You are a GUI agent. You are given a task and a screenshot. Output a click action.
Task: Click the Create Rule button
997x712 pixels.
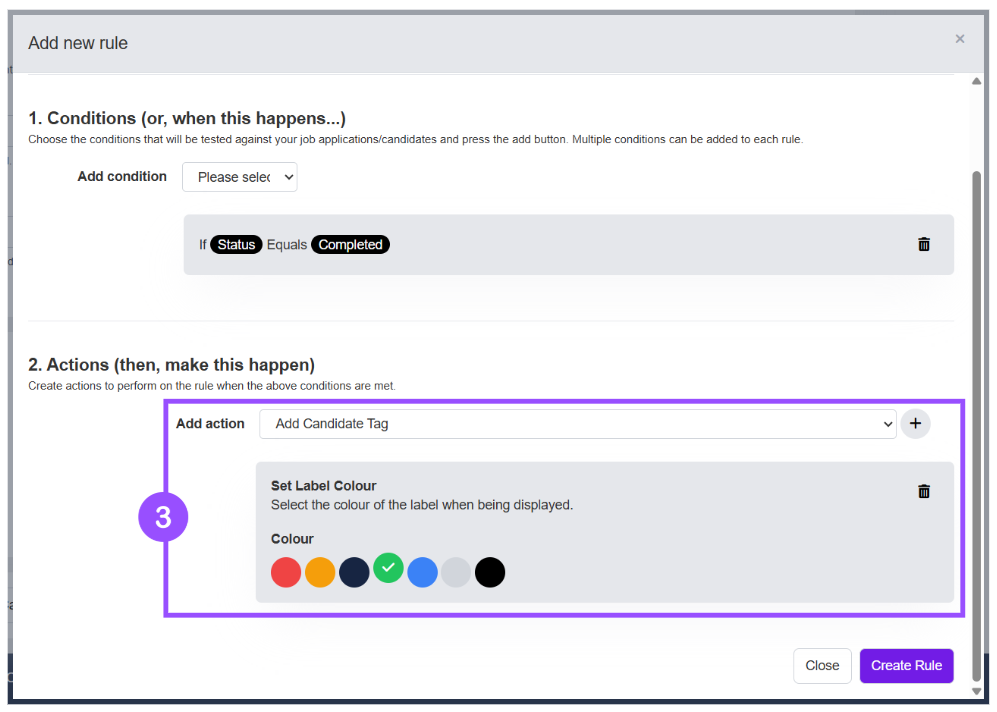(x=906, y=666)
